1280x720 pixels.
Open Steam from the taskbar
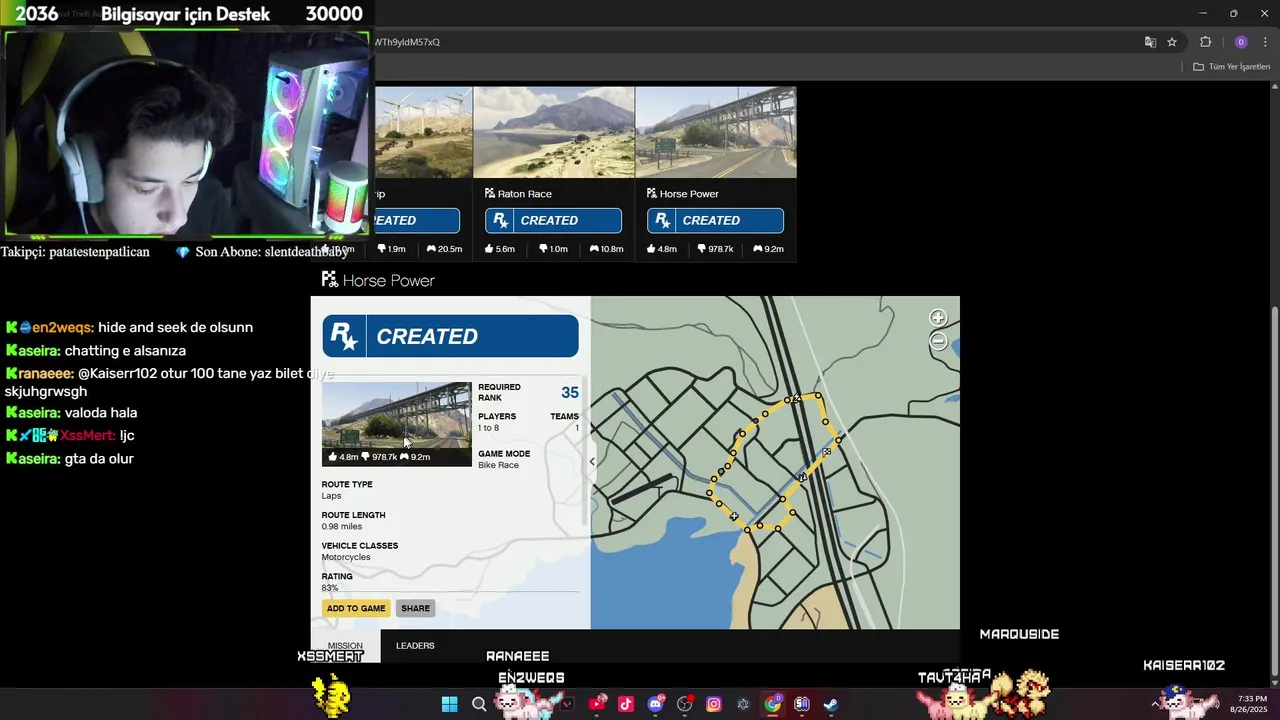(831, 704)
